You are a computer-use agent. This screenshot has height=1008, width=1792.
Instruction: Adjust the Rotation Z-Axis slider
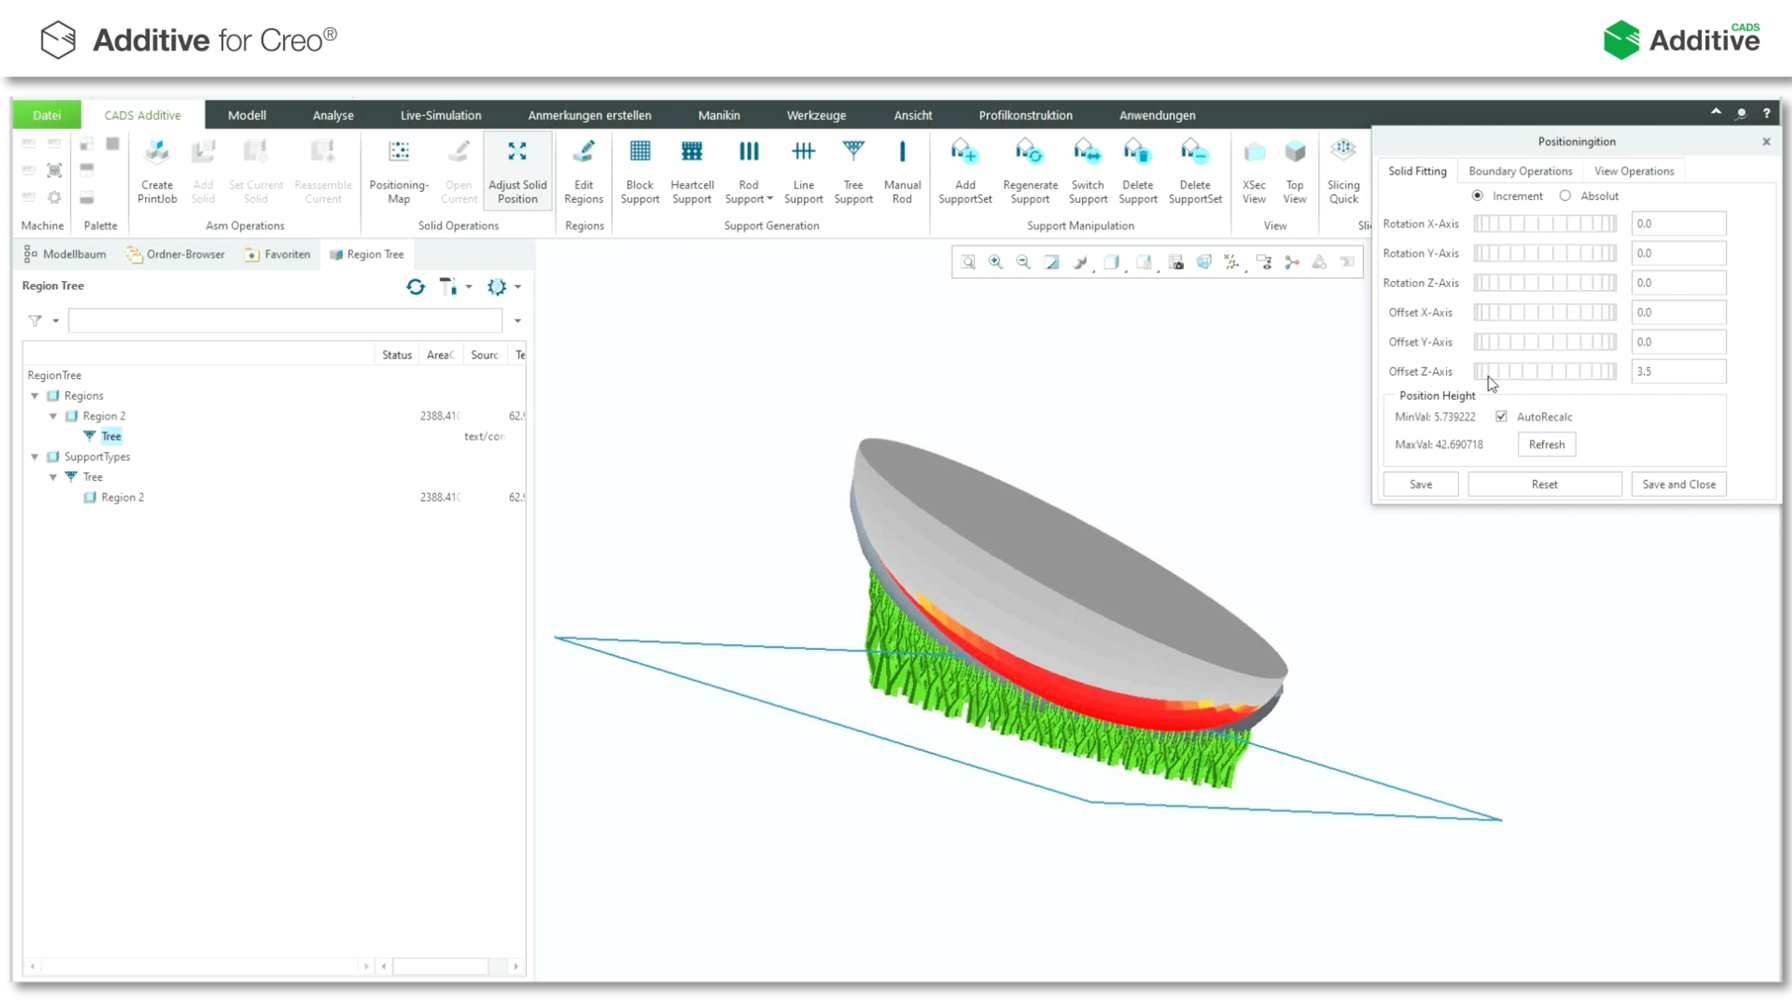(x=1545, y=283)
